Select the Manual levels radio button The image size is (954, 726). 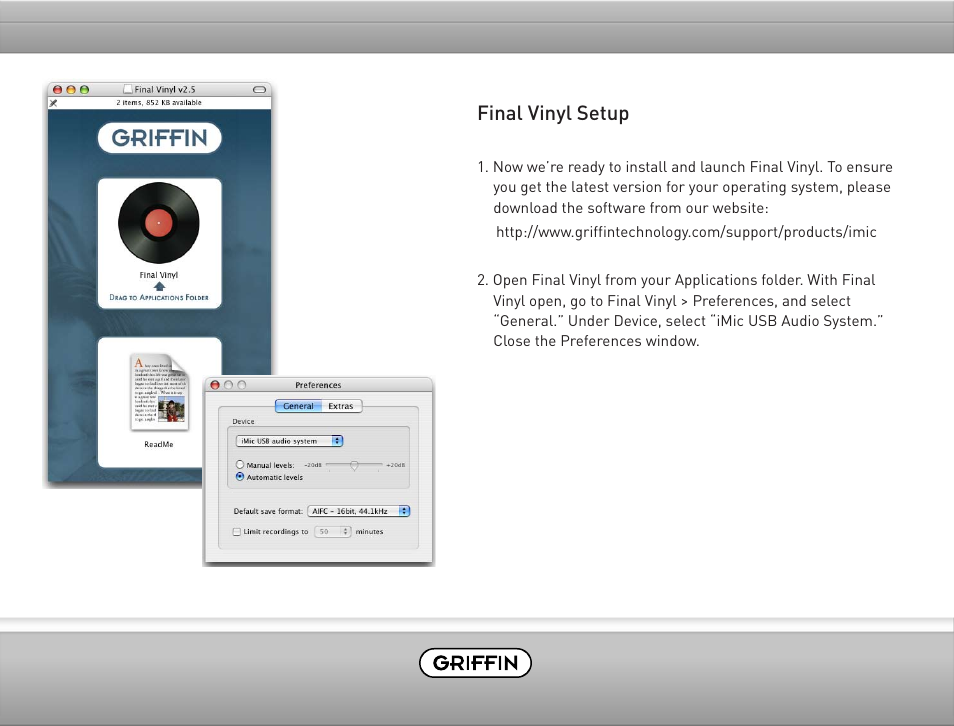click(x=240, y=464)
